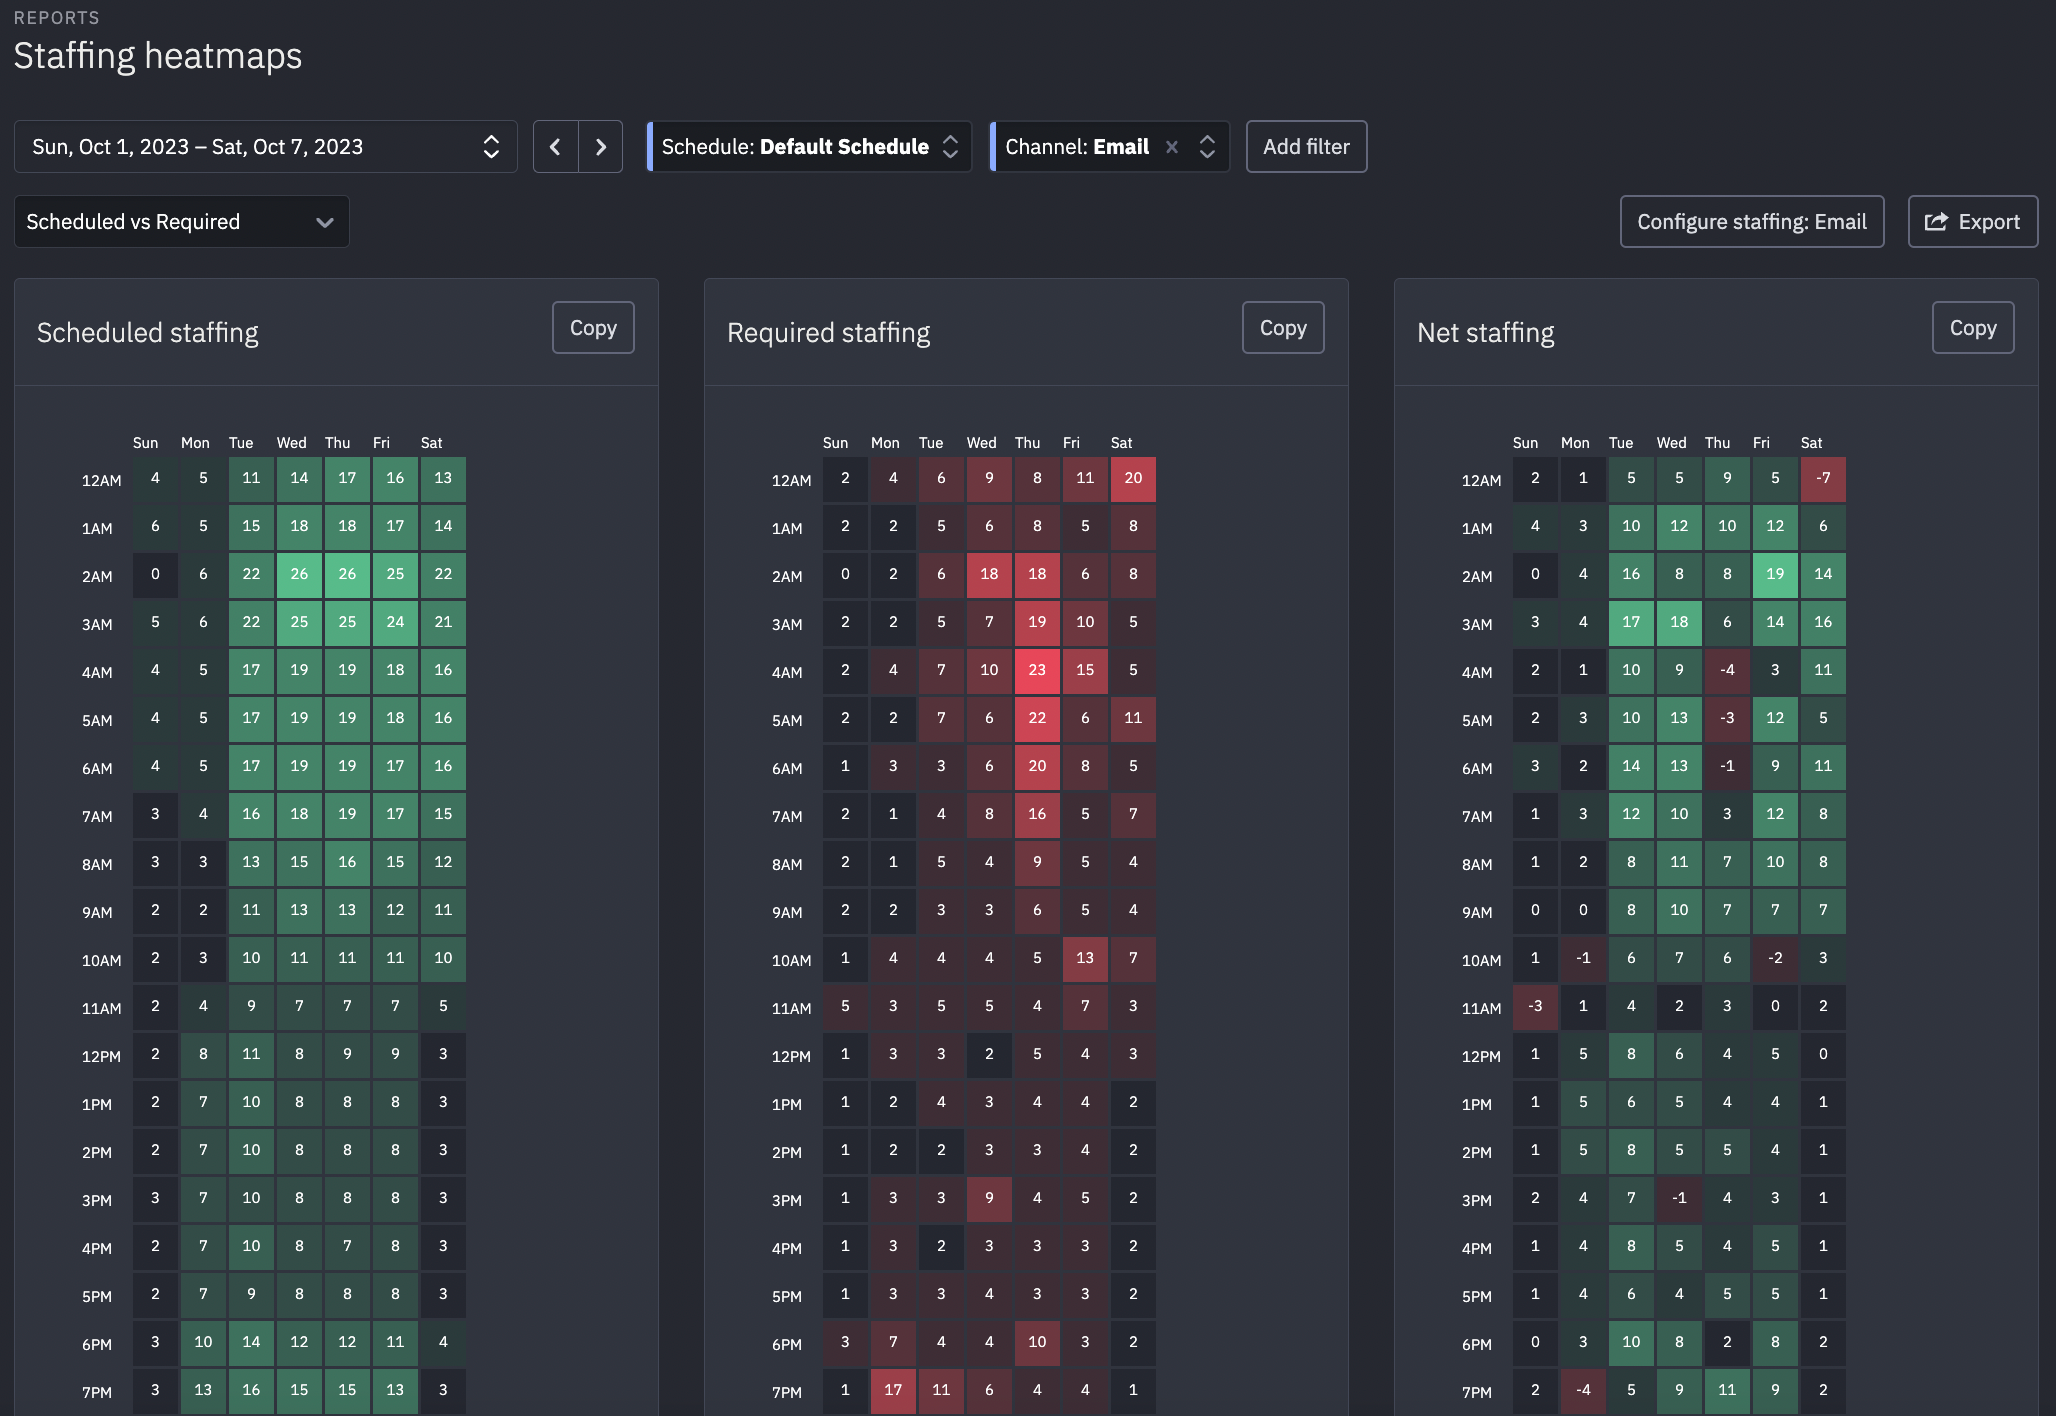Click the Export button
This screenshot has width=2056, height=1416.
(1972, 222)
